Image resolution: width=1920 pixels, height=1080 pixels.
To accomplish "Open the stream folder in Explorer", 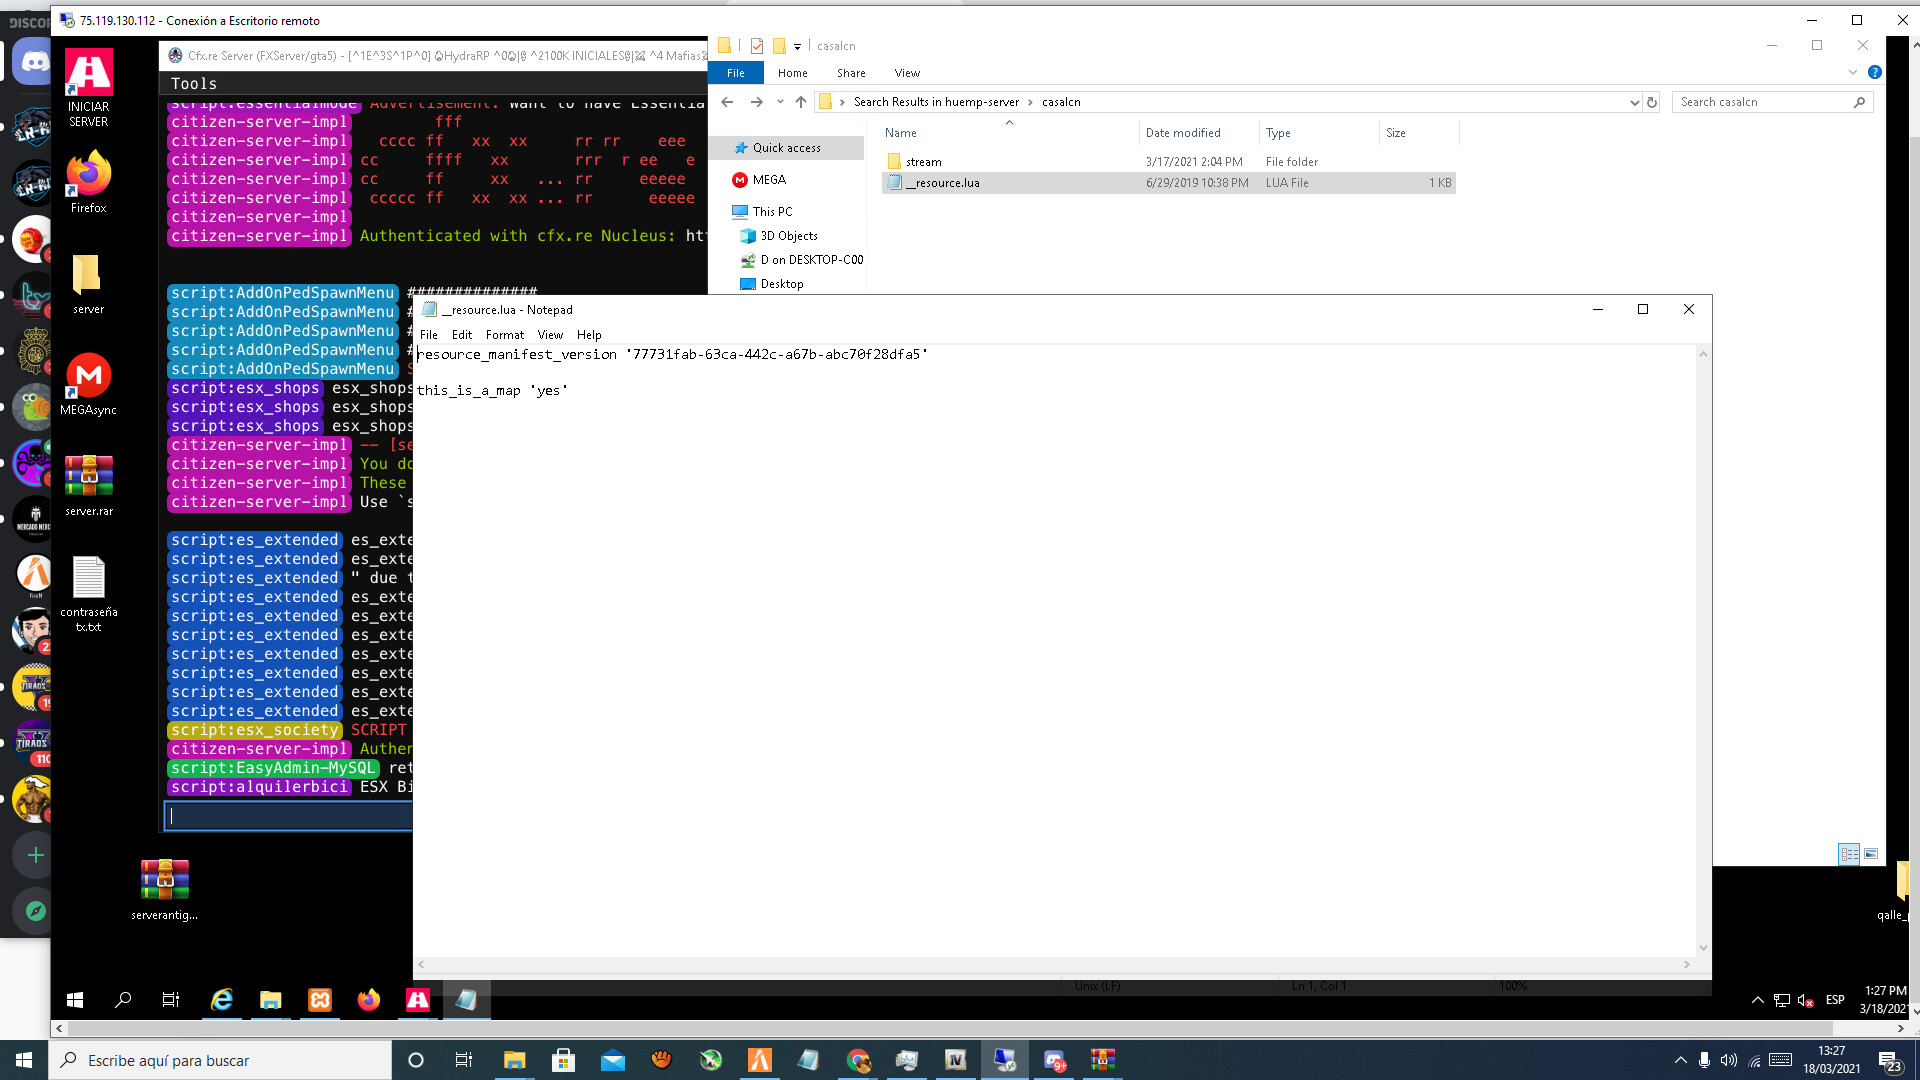I will (921, 161).
